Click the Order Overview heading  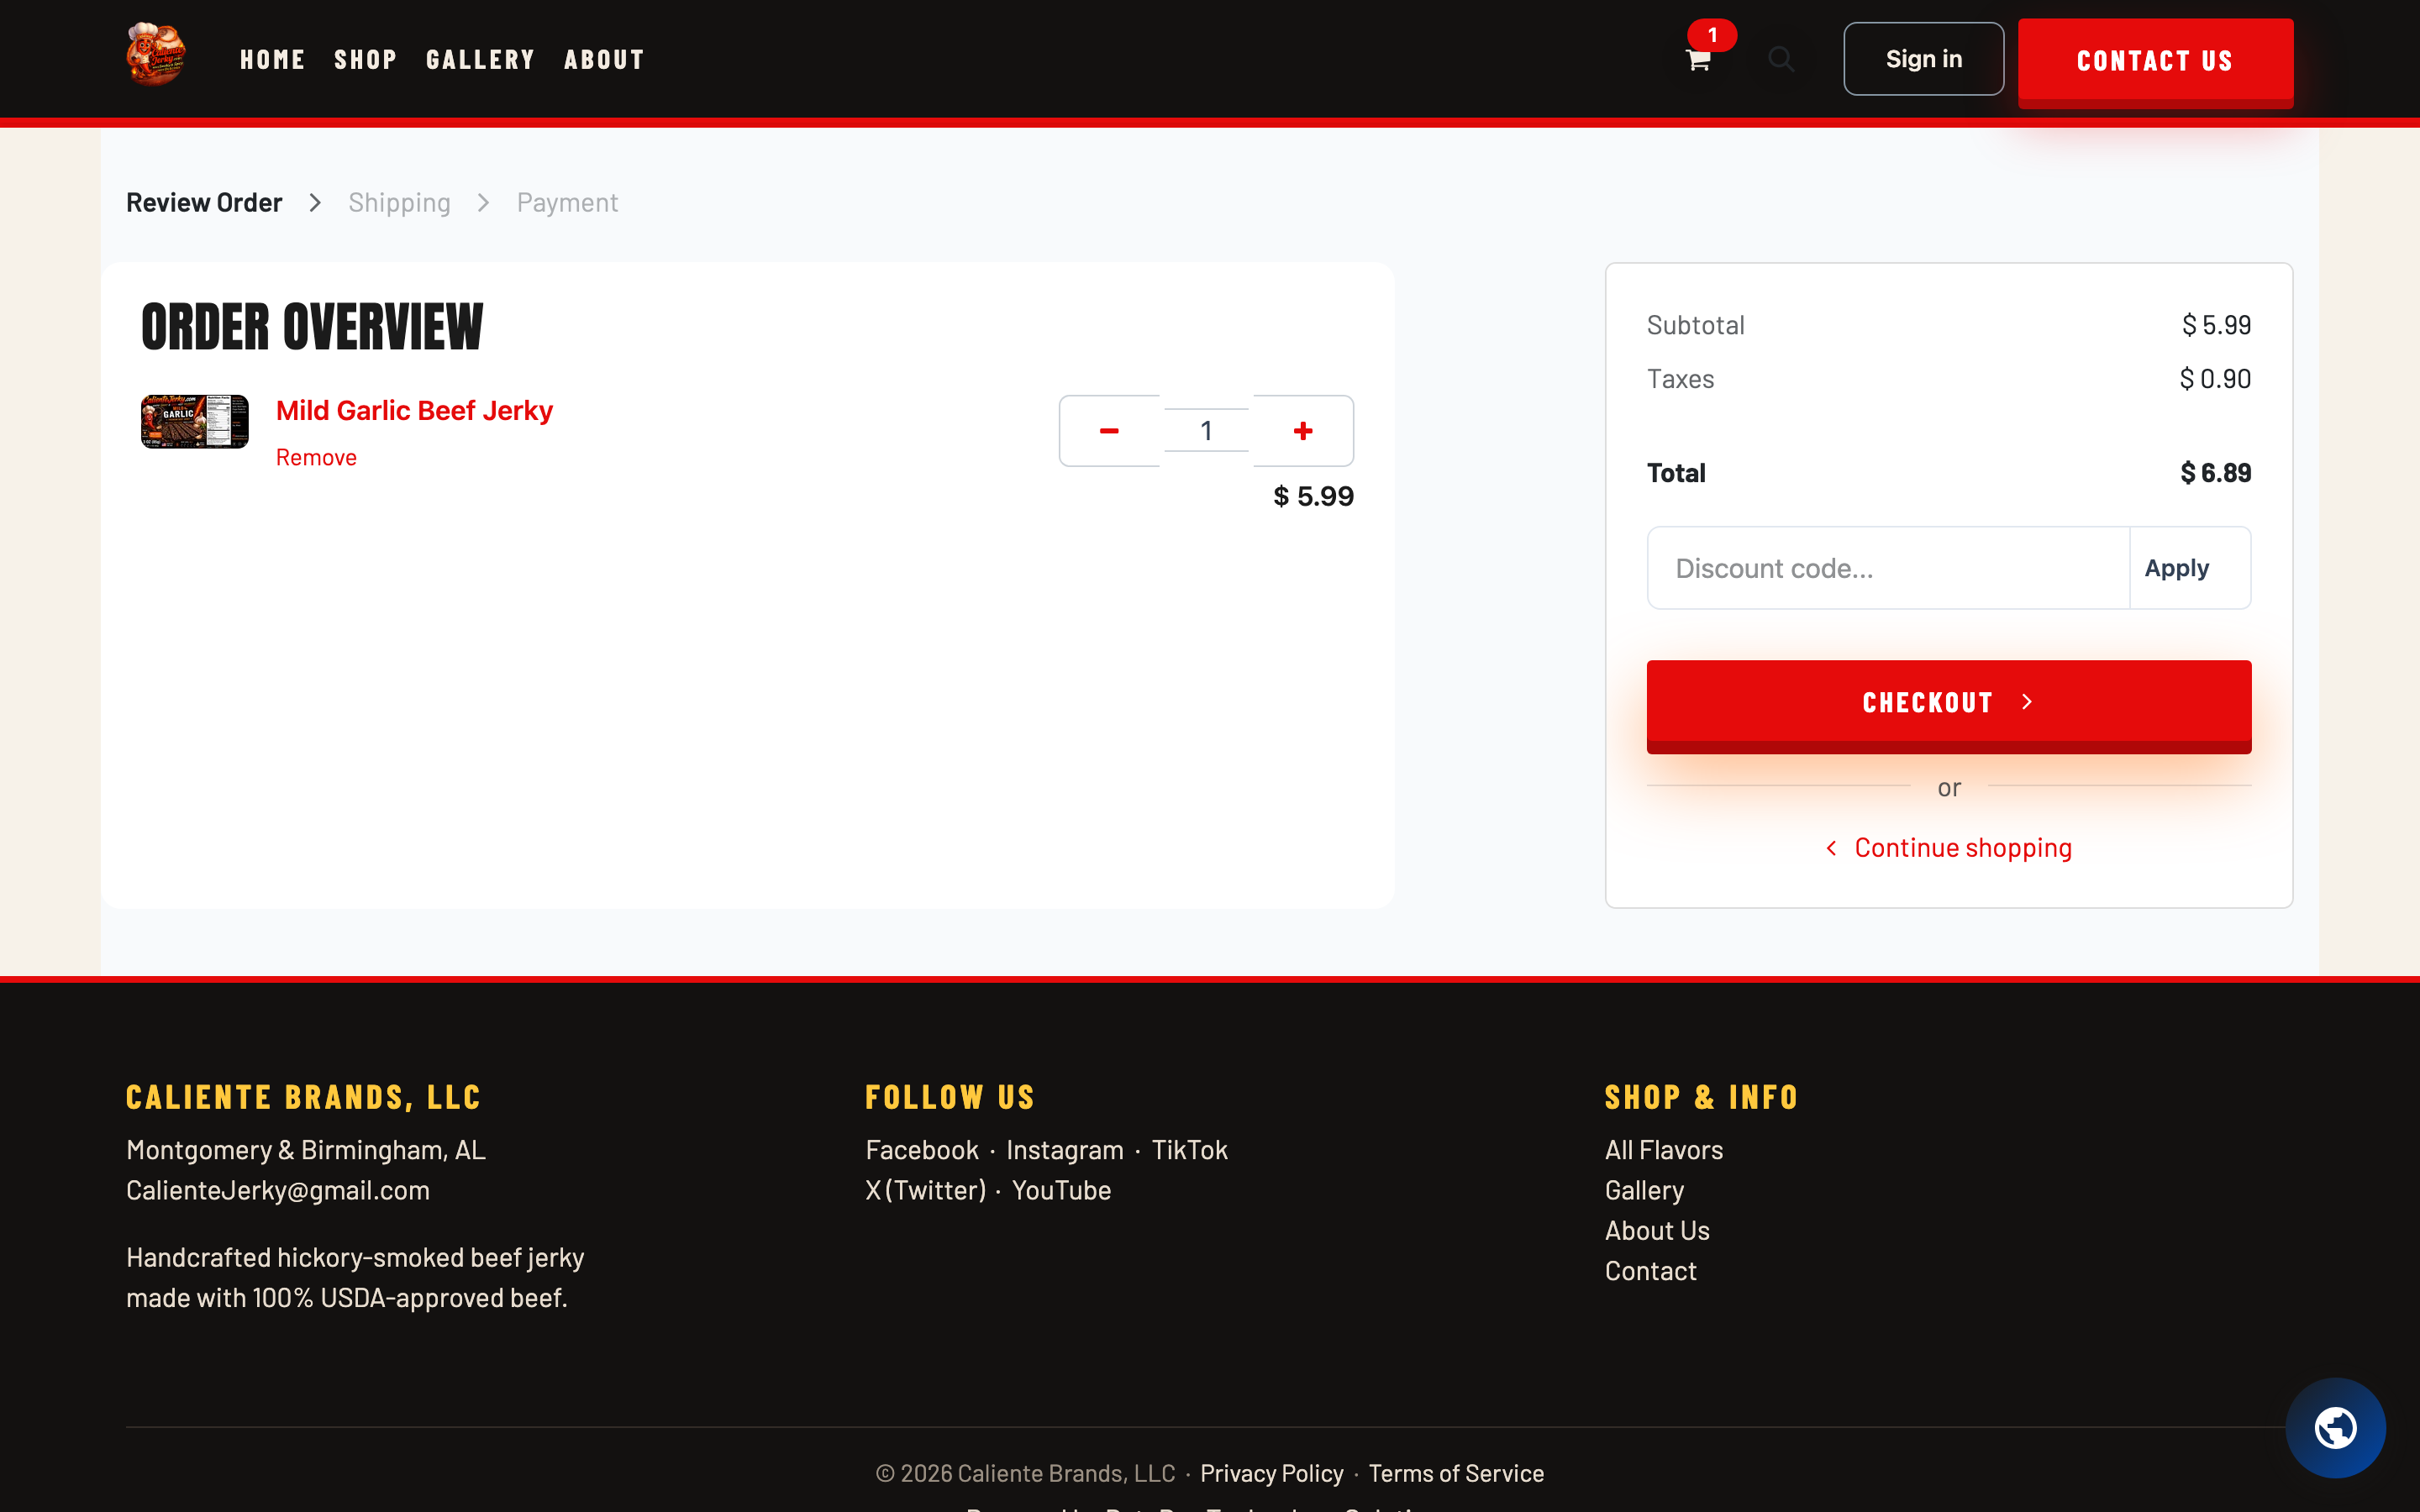pyautogui.click(x=312, y=327)
